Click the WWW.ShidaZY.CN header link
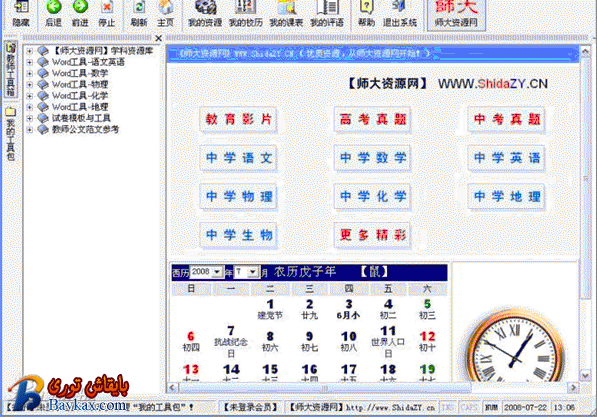This screenshot has height=417, width=597. pos(493,84)
